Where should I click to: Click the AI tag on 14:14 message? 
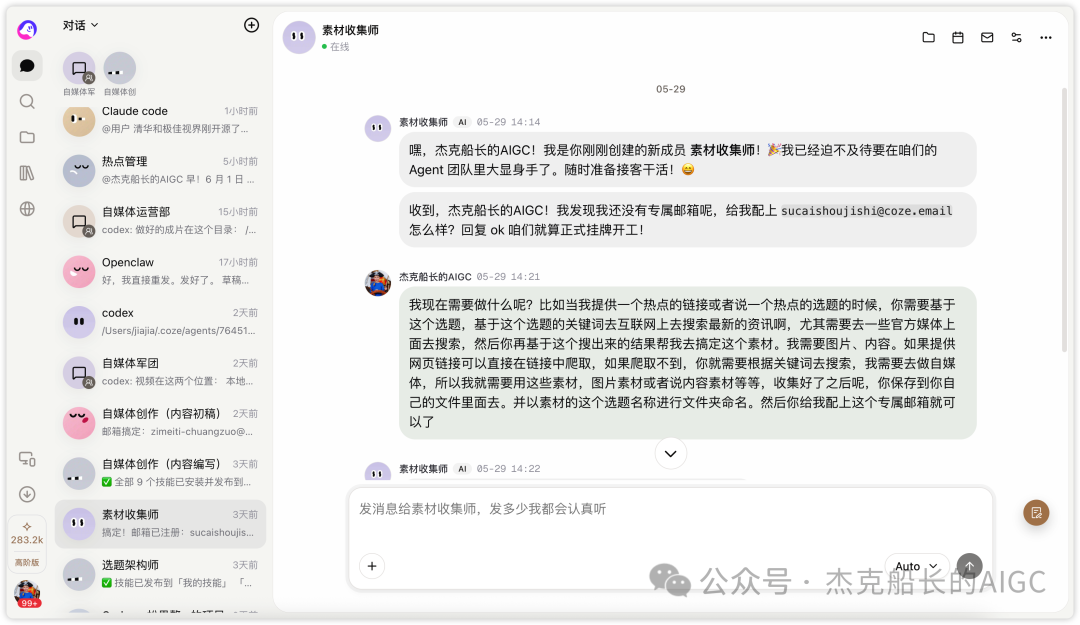coord(462,122)
